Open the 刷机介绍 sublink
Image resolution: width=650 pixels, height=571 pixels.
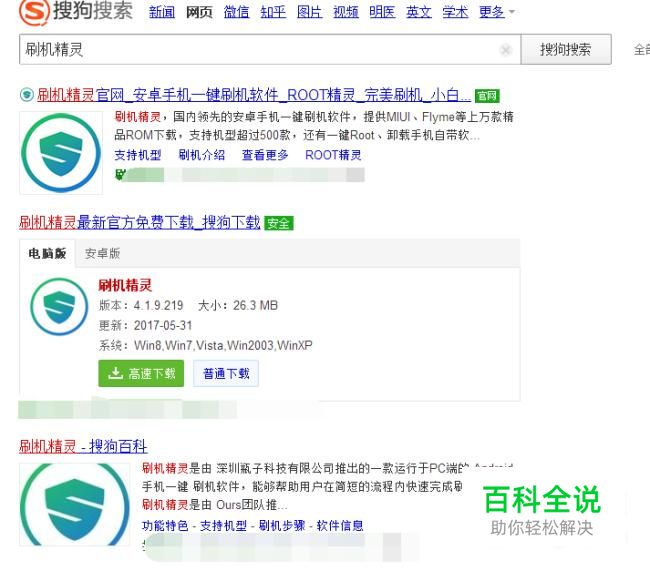pyautogui.click(x=201, y=155)
